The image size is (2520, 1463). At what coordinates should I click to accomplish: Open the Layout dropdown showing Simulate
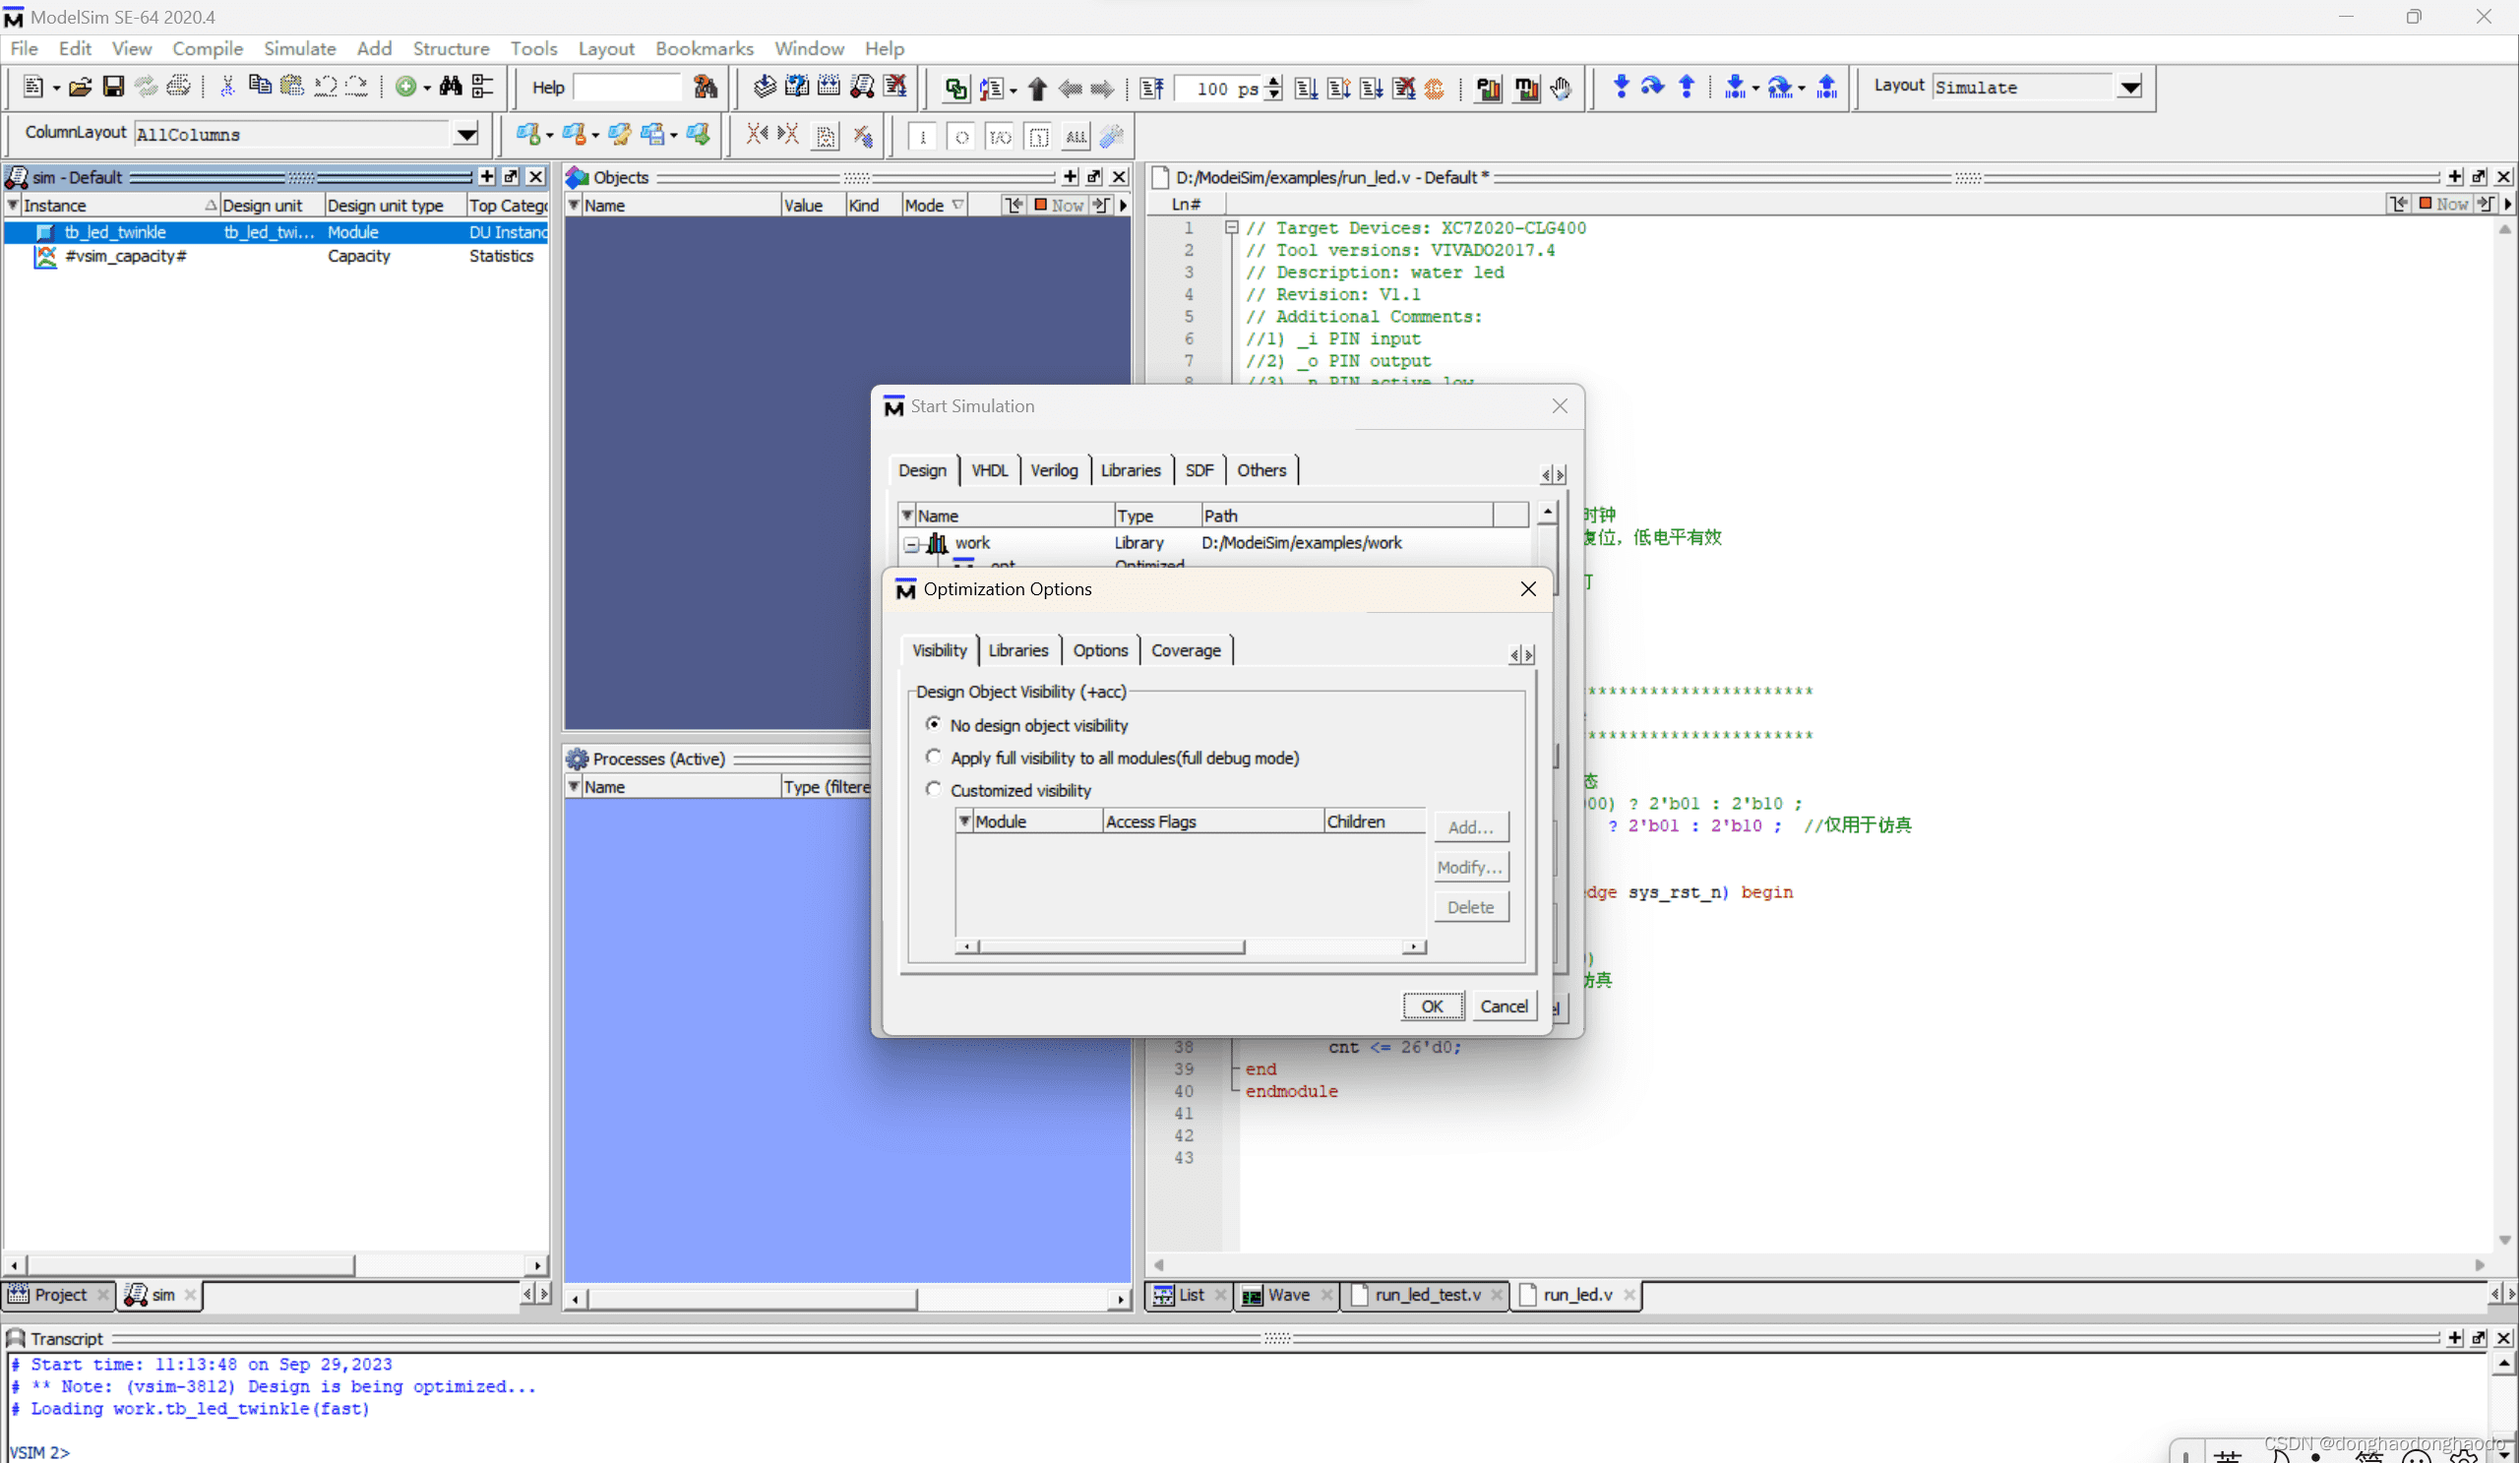point(2130,87)
